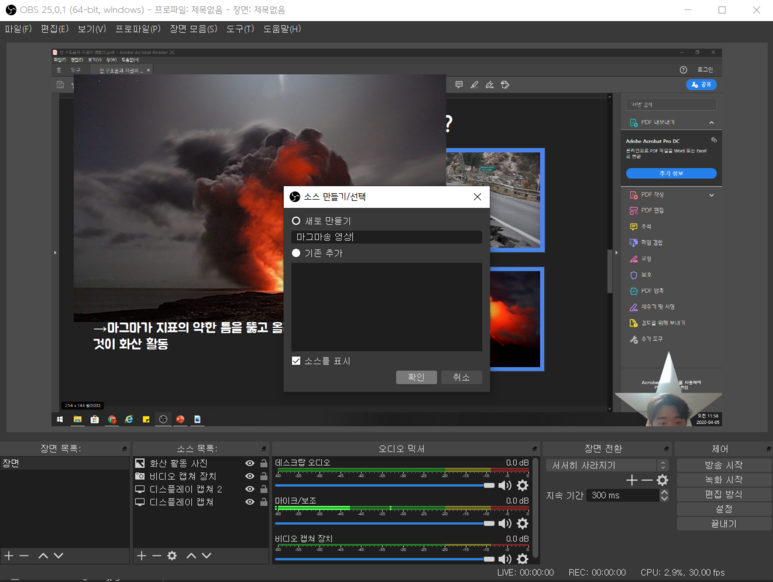This screenshot has height=582, width=773.
Task: Open the 서서히 사라지기 transition dropdown
Action: (x=607, y=465)
